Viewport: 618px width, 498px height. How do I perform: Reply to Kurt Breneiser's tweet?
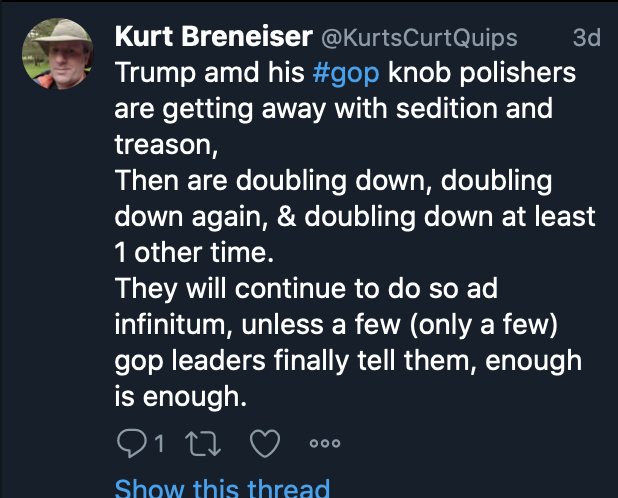pos(132,442)
